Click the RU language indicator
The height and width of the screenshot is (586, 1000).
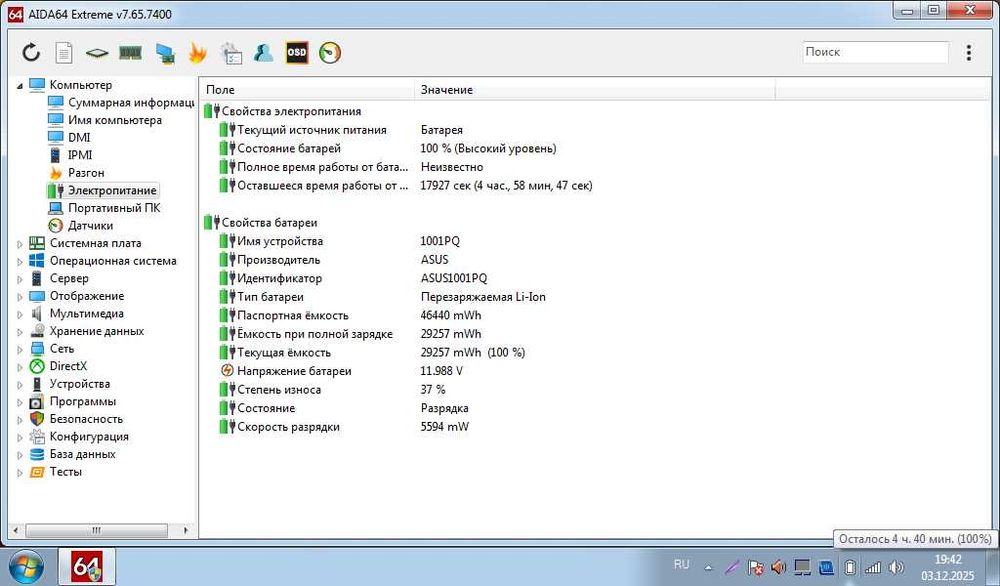(x=681, y=564)
